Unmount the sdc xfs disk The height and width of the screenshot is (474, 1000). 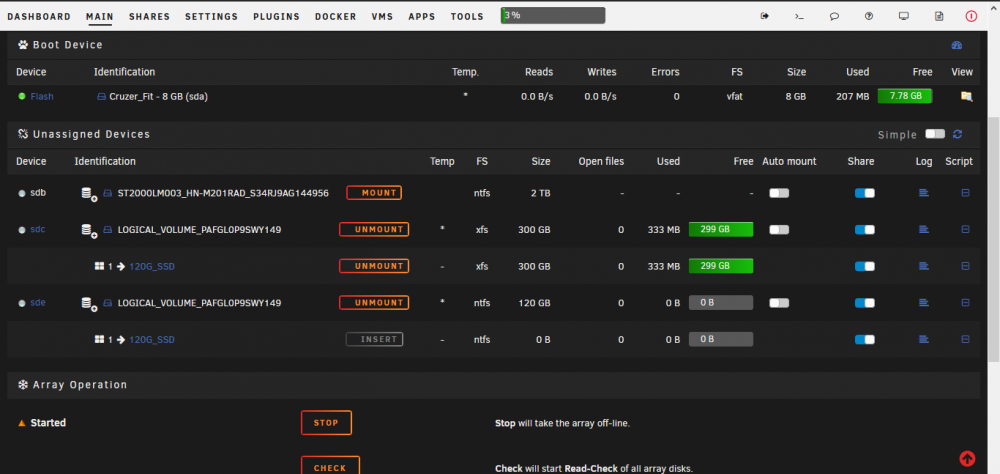(374, 229)
